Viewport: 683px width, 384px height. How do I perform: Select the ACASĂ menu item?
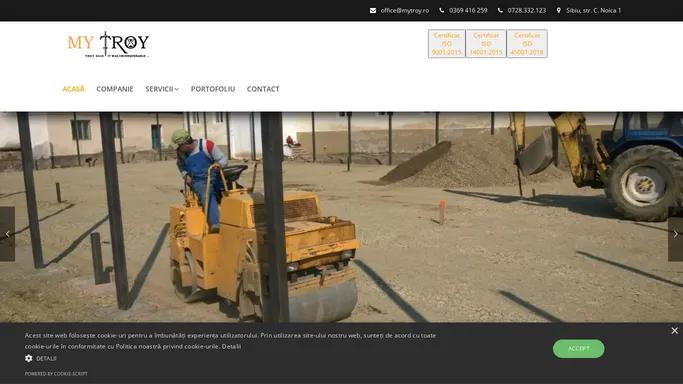(74, 89)
